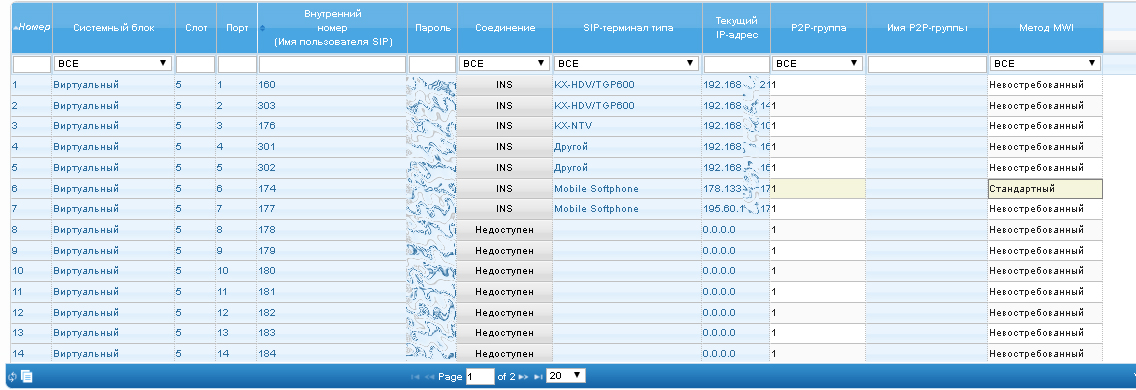
Task: Click the Имя P2P-группы column header
Action: click(x=927, y=28)
